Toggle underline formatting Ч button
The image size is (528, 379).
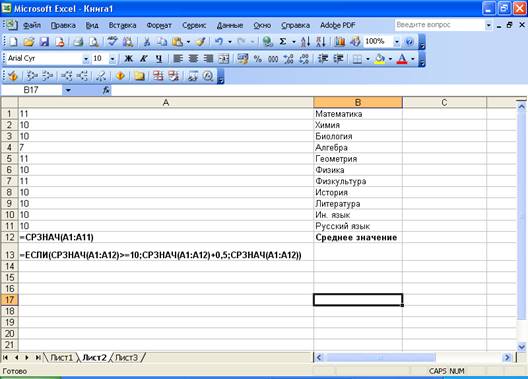[159, 59]
